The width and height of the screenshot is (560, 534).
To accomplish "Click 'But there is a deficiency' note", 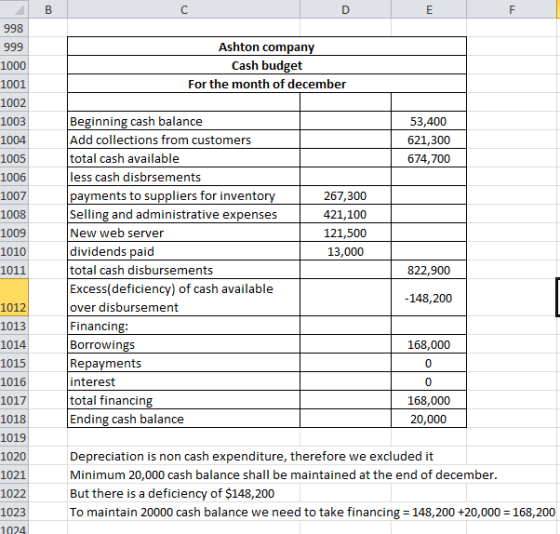I will tap(172, 493).
